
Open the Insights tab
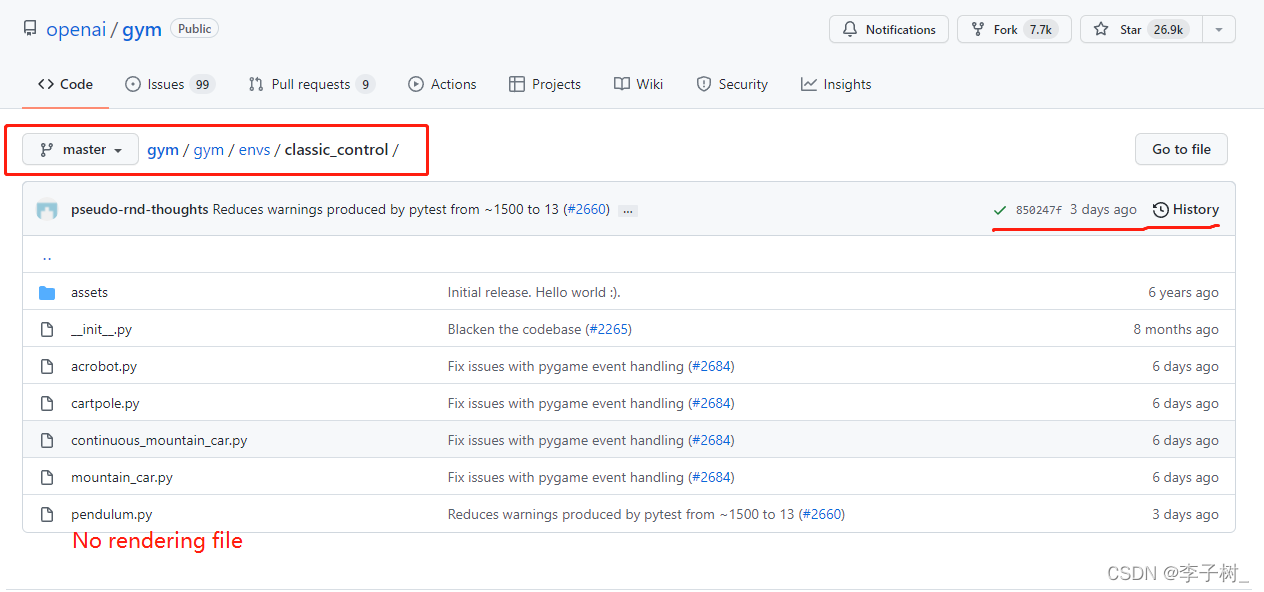836,84
